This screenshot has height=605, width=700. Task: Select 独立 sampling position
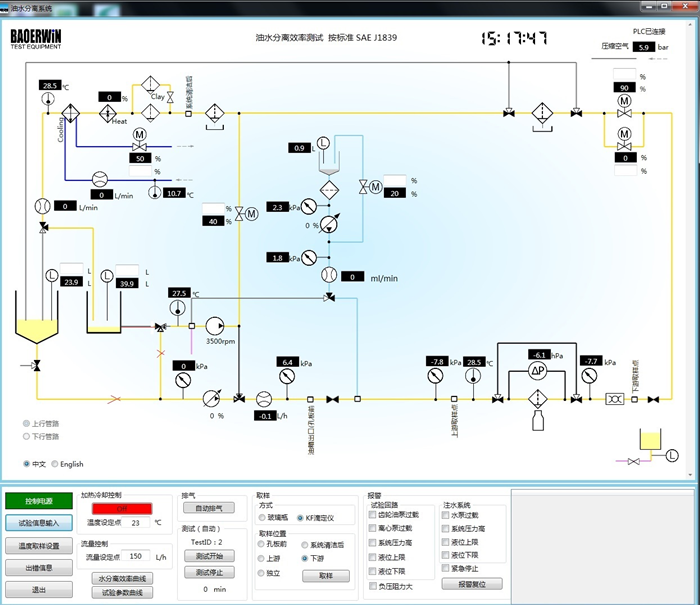261,573
